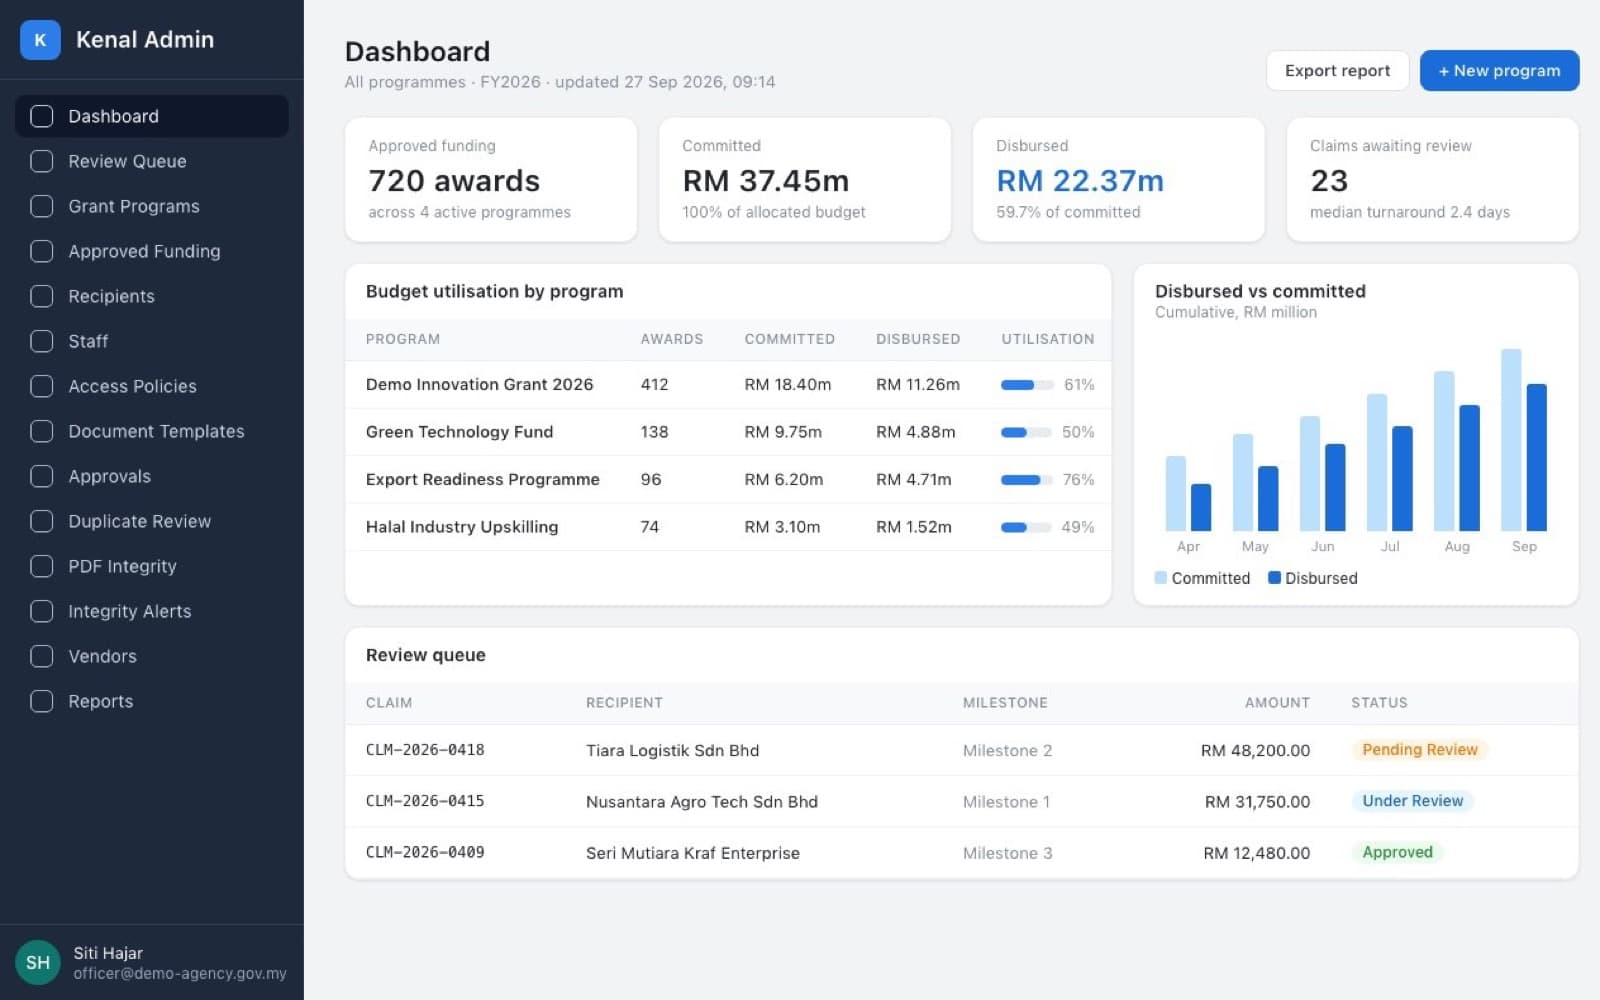Click the Grant Programs sidebar icon
Image resolution: width=1600 pixels, height=1000 pixels.
tap(42, 206)
